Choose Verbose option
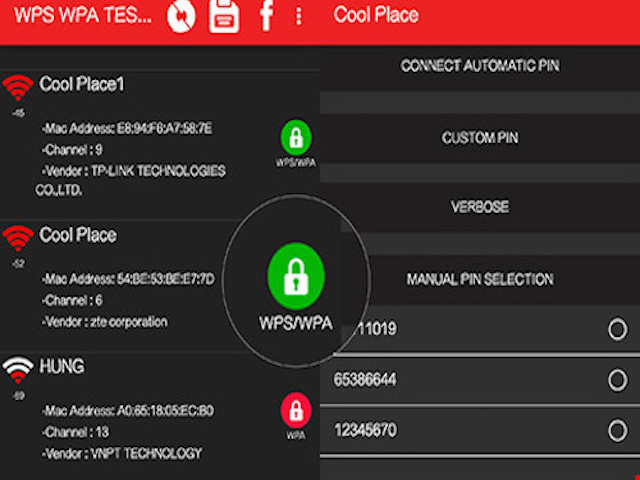This screenshot has height=480, width=640. click(x=480, y=207)
